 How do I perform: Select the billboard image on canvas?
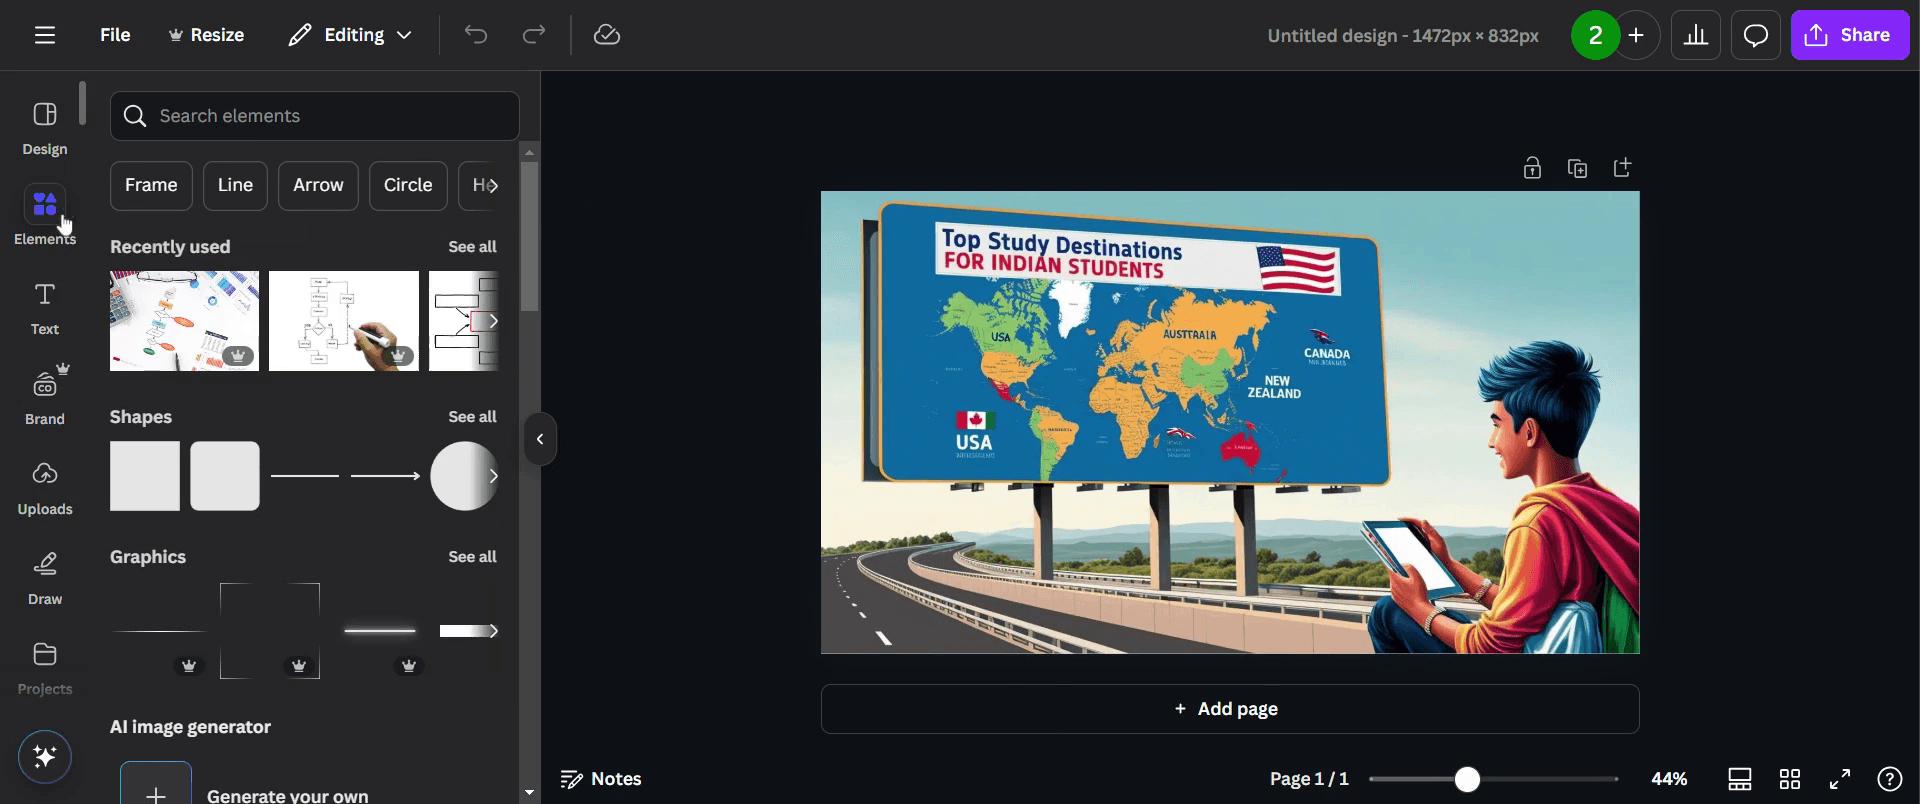tap(1230, 423)
